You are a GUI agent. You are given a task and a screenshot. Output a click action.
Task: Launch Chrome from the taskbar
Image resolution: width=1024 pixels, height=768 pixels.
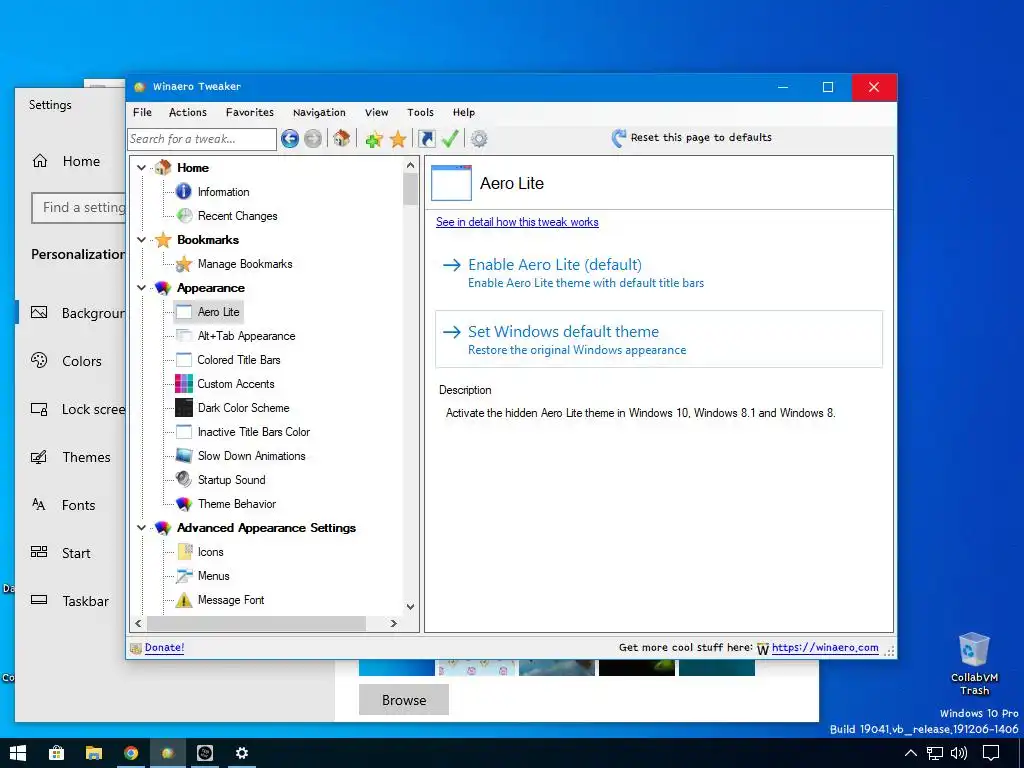click(131, 753)
